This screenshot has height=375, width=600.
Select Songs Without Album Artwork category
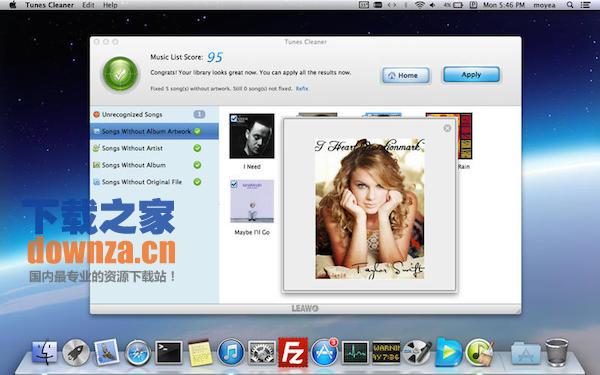point(154,131)
